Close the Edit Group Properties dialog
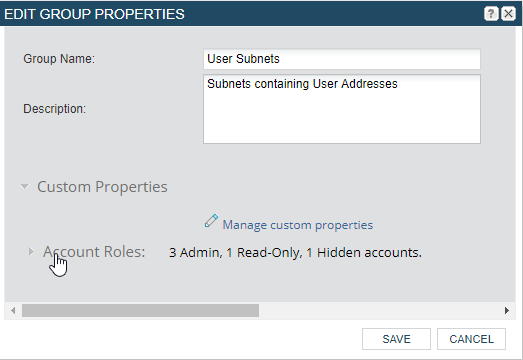 click(508, 14)
